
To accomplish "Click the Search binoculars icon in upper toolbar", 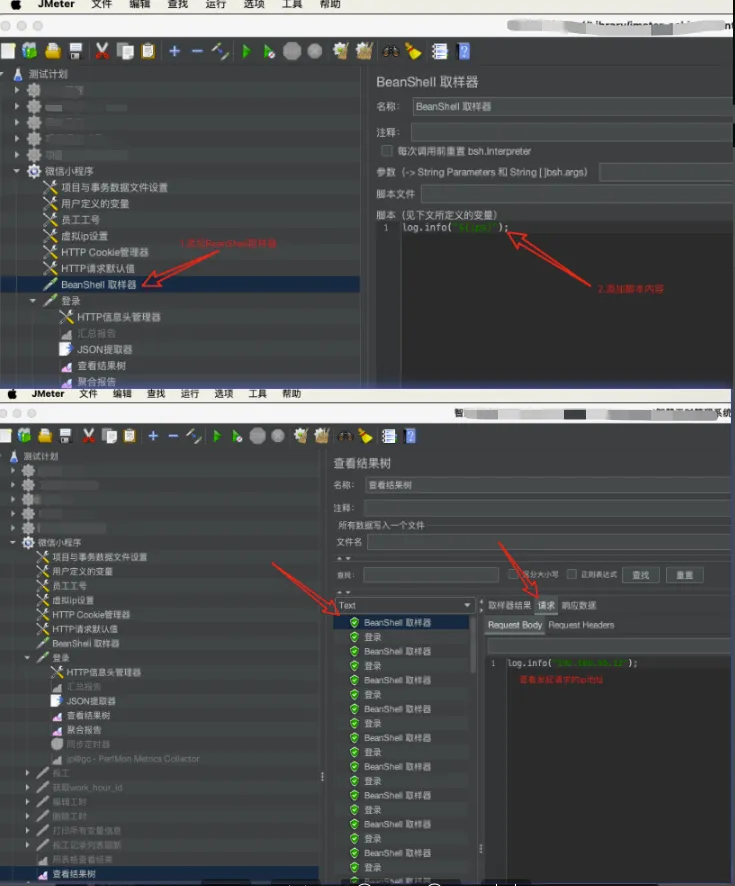I will click(392, 51).
